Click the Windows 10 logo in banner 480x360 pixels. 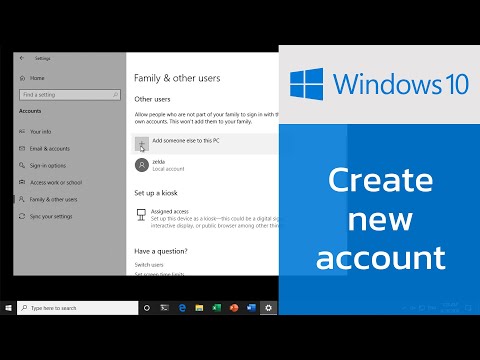[306, 84]
